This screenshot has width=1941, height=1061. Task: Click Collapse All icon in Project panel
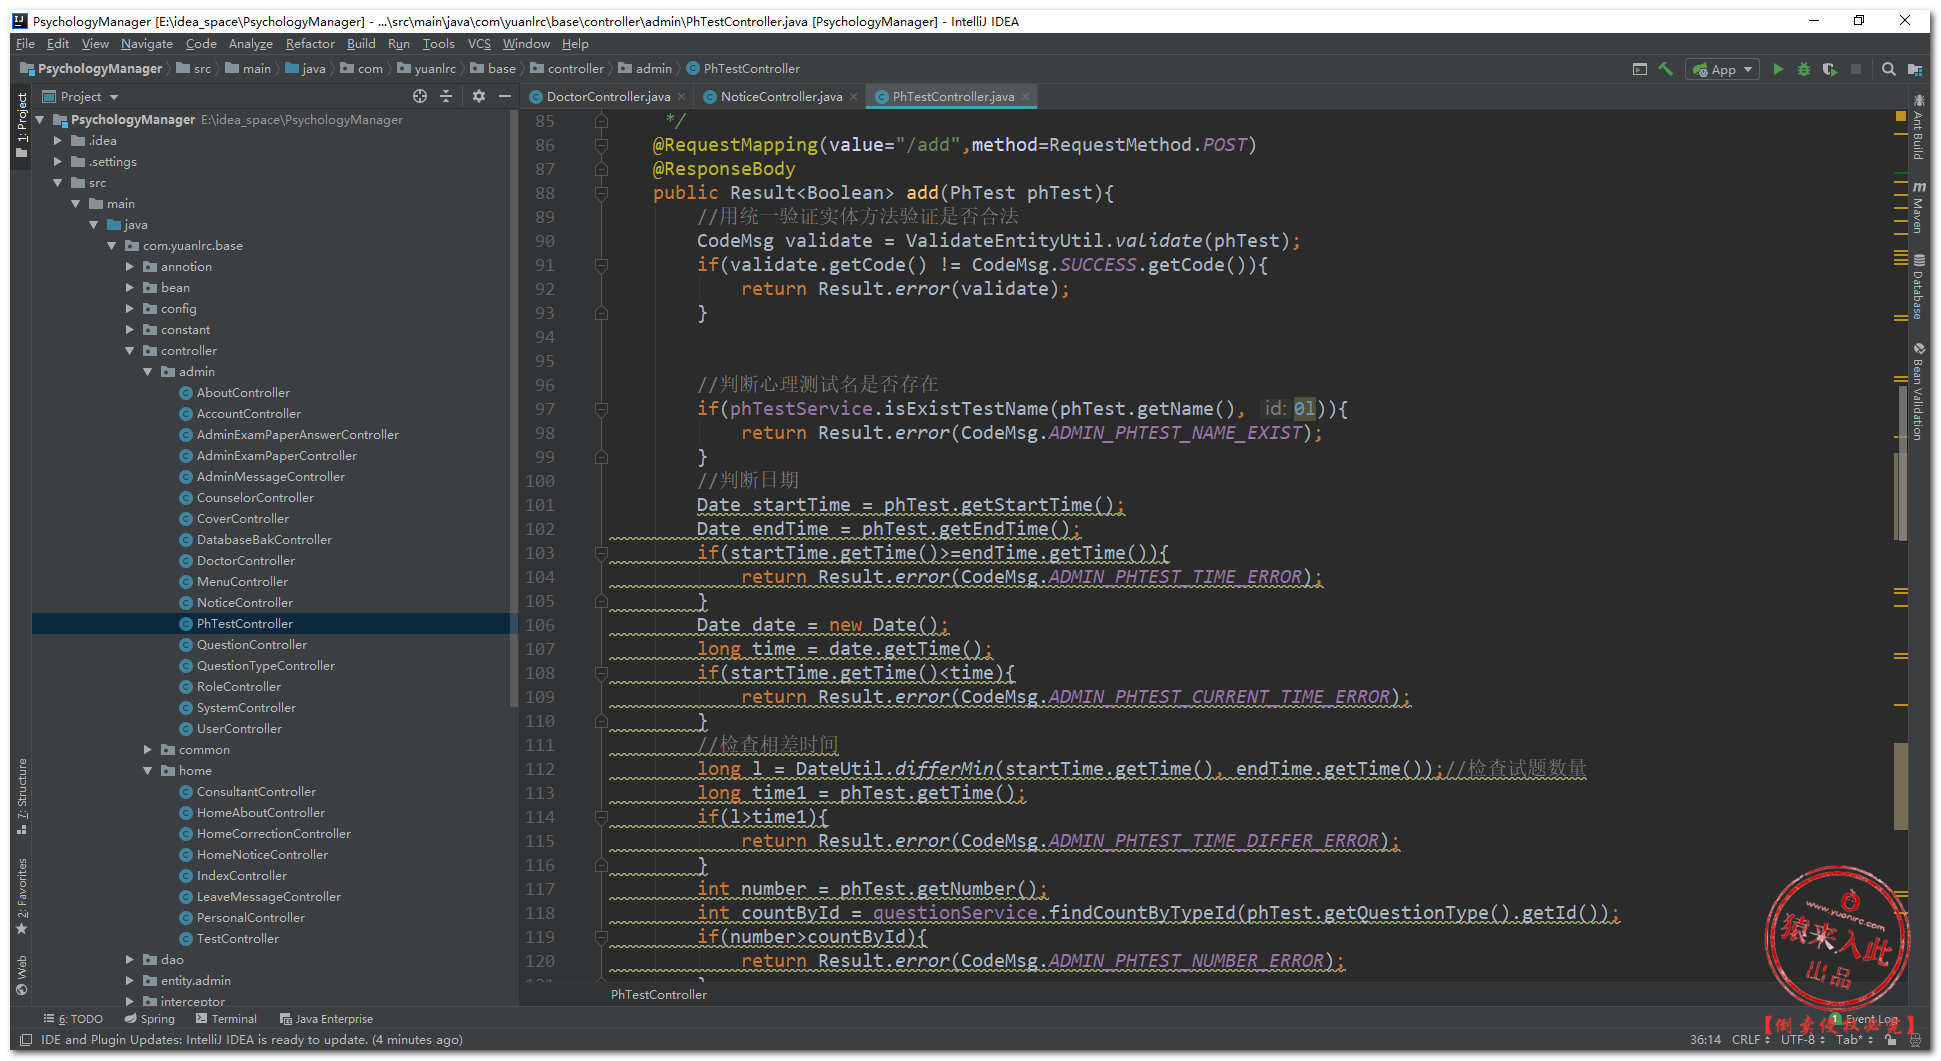pyautogui.click(x=446, y=96)
